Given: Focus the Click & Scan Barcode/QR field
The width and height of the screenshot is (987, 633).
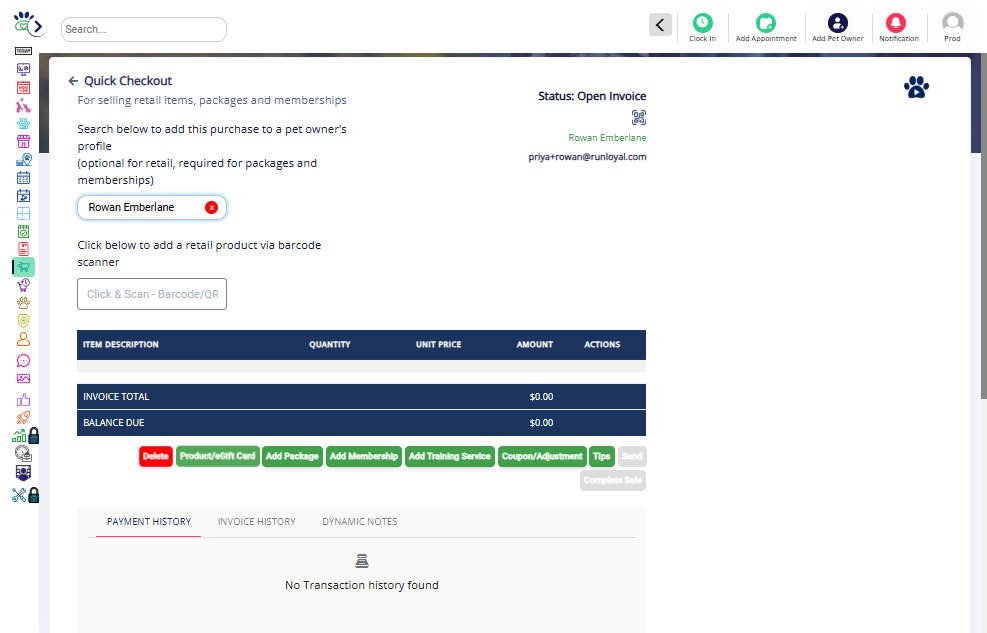Looking at the screenshot, I should [152, 294].
